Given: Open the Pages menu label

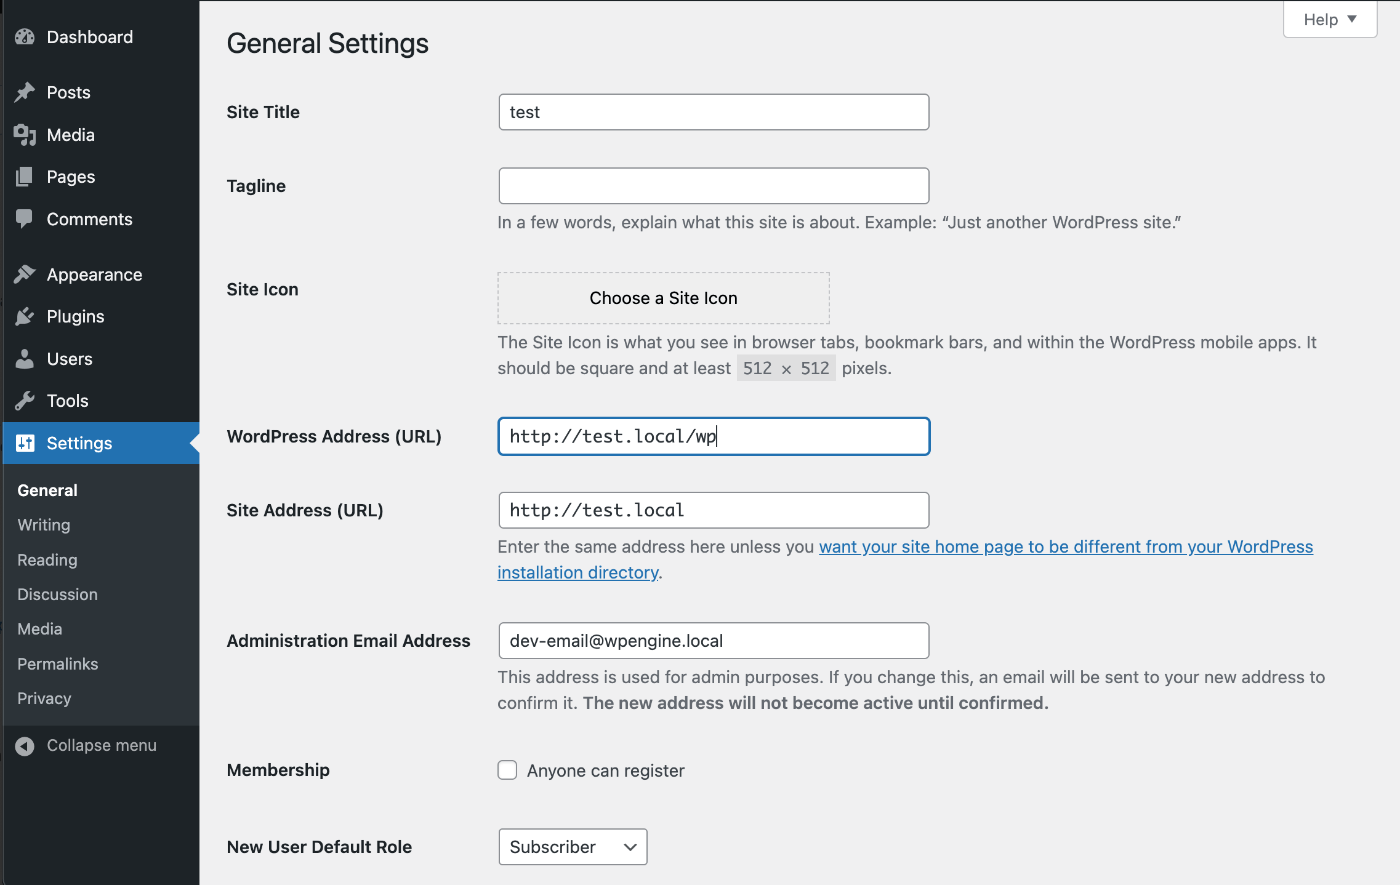Looking at the screenshot, I should pyautogui.click(x=71, y=177).
